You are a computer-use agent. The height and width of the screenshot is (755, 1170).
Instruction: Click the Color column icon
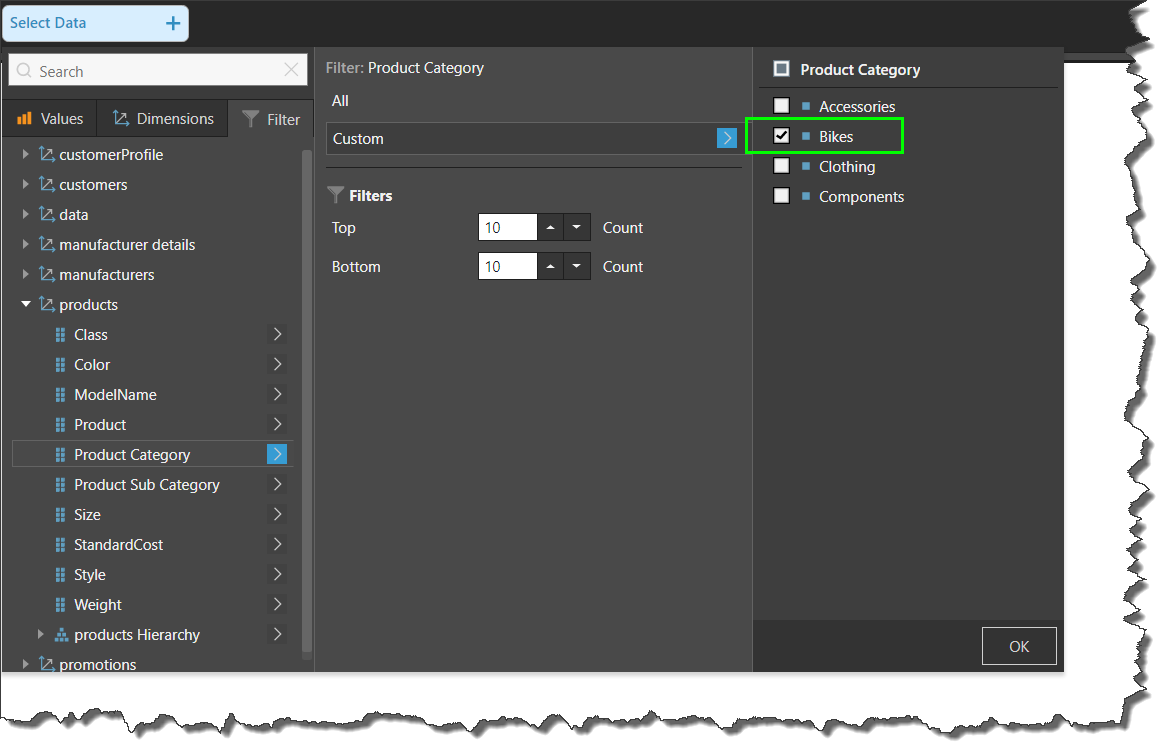point(60,365)
